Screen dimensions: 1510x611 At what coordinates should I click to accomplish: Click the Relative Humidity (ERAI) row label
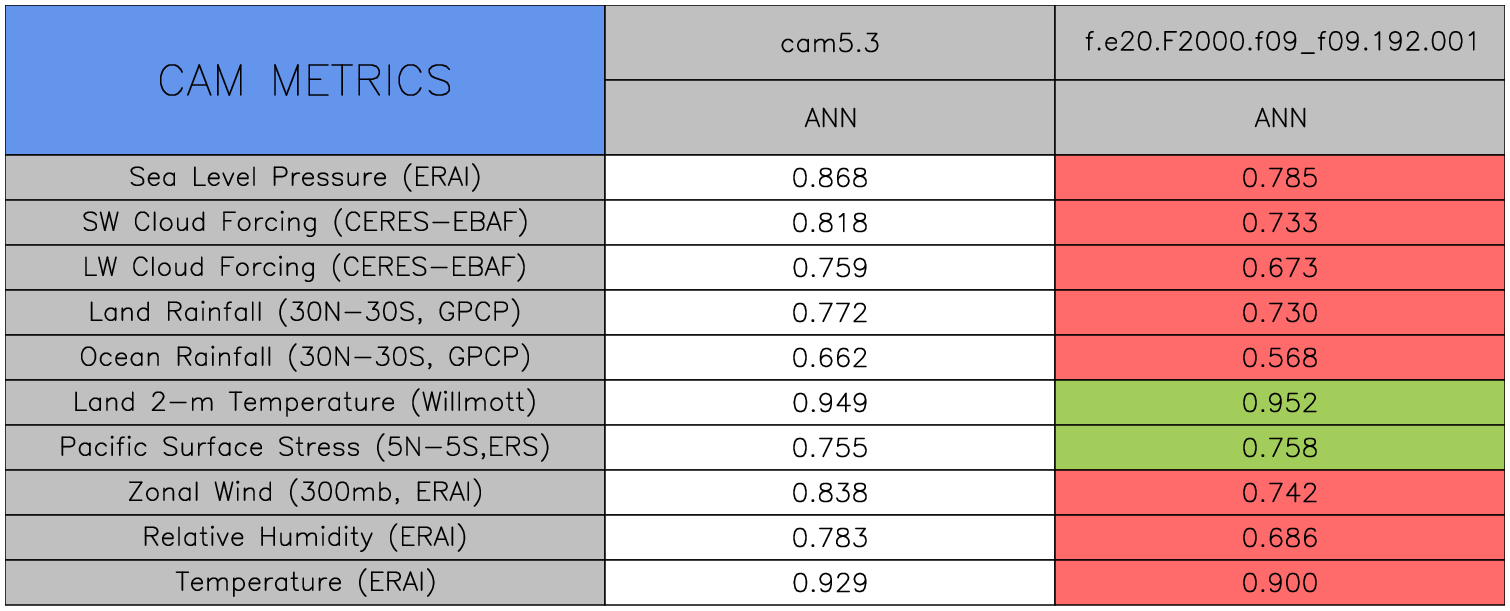[x=305, y=538]
